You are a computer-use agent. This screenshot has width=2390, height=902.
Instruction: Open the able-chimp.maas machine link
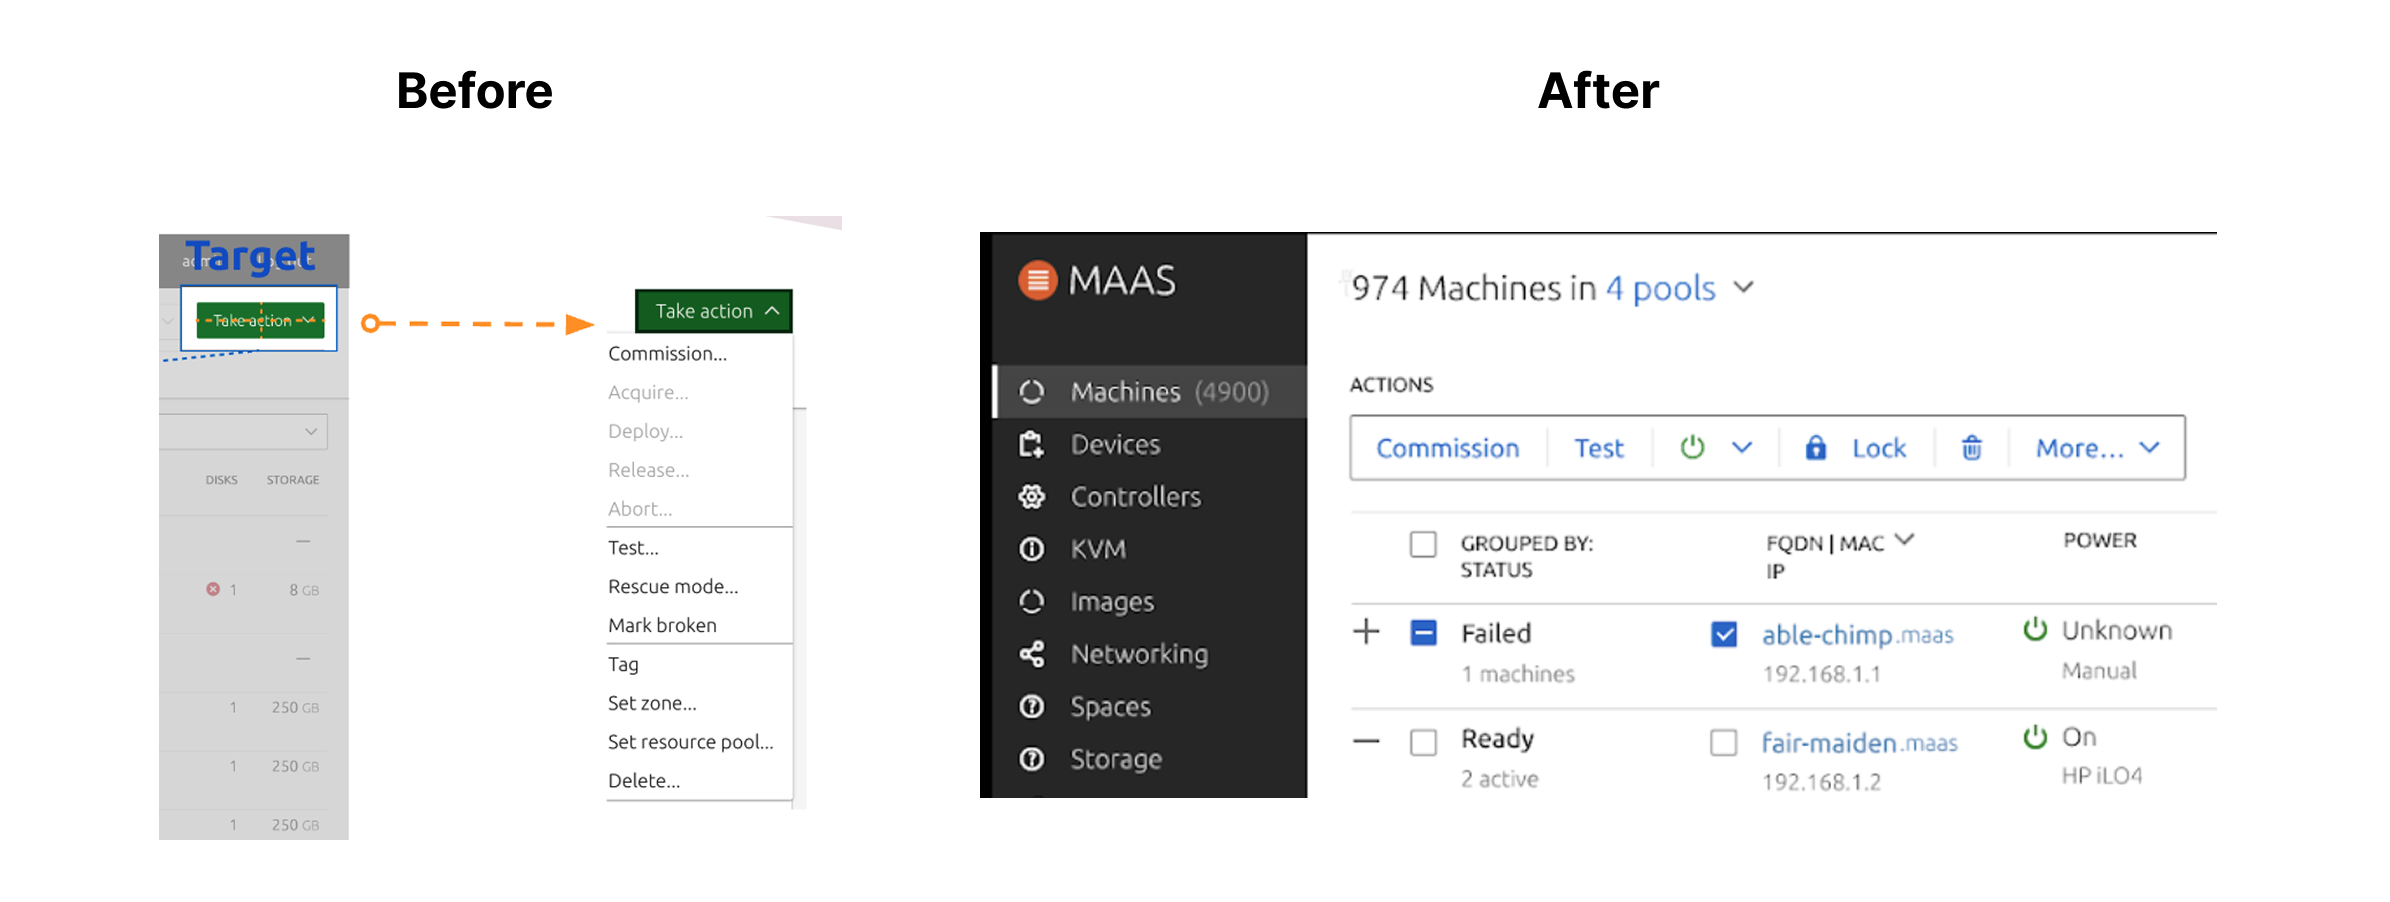point(1857,635)
